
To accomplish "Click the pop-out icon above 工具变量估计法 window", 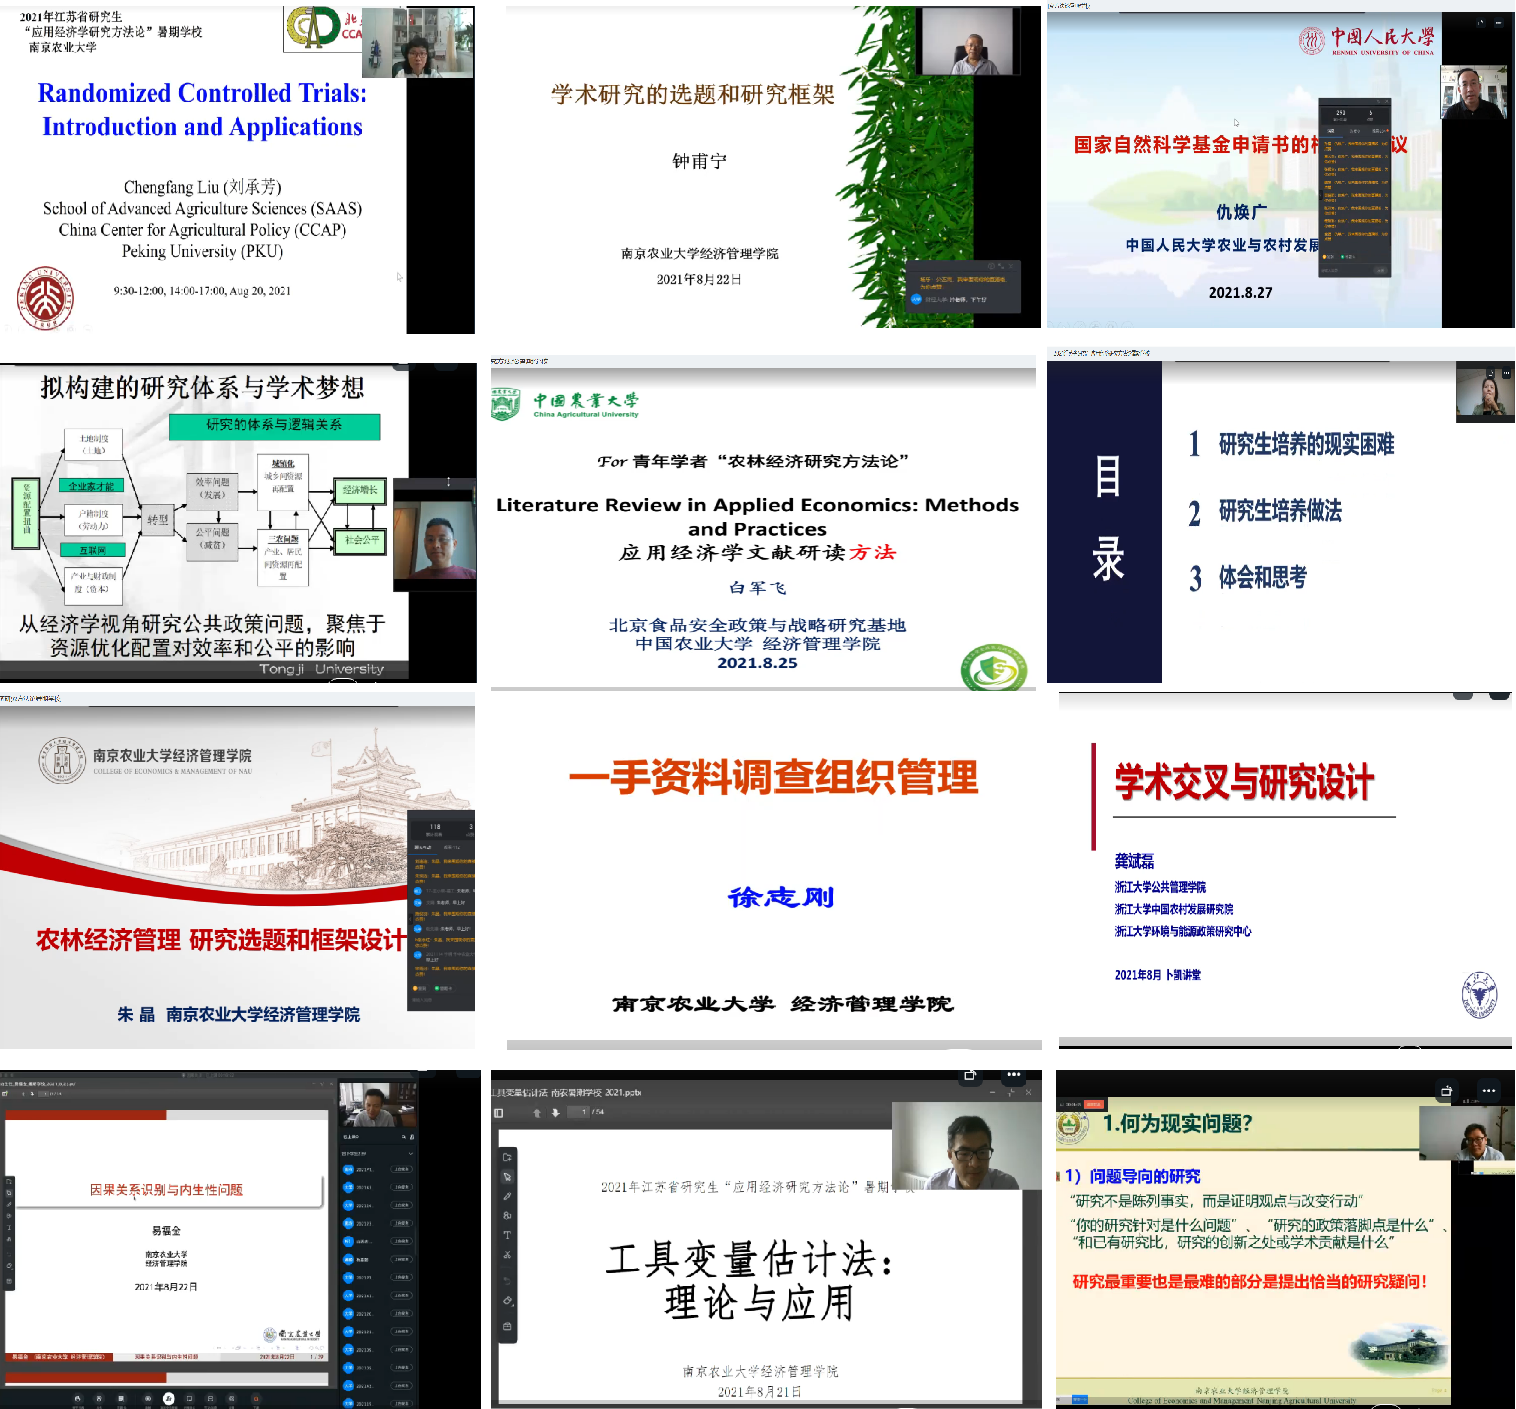I will coord(969,1075).
